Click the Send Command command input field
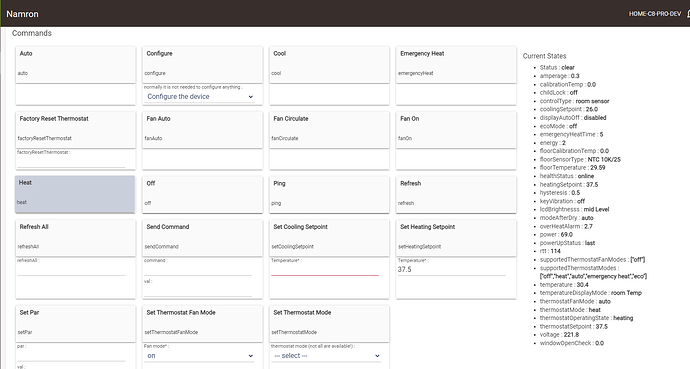This screenshot has height=369, width=690. (x=198, y=270)
